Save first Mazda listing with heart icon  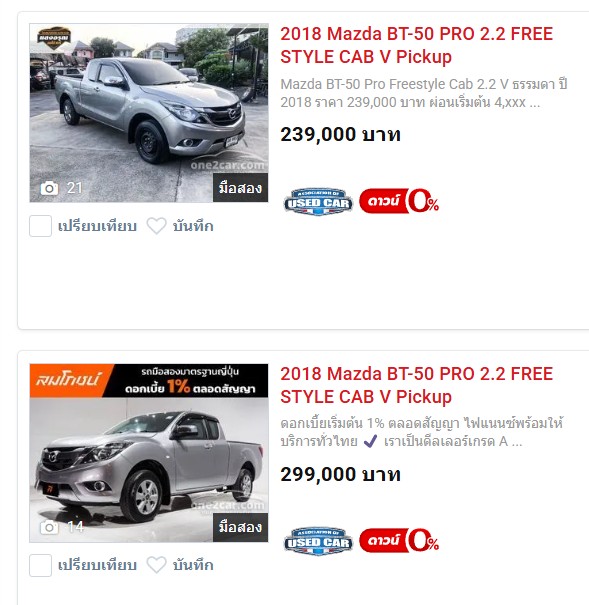pos(156,226)
